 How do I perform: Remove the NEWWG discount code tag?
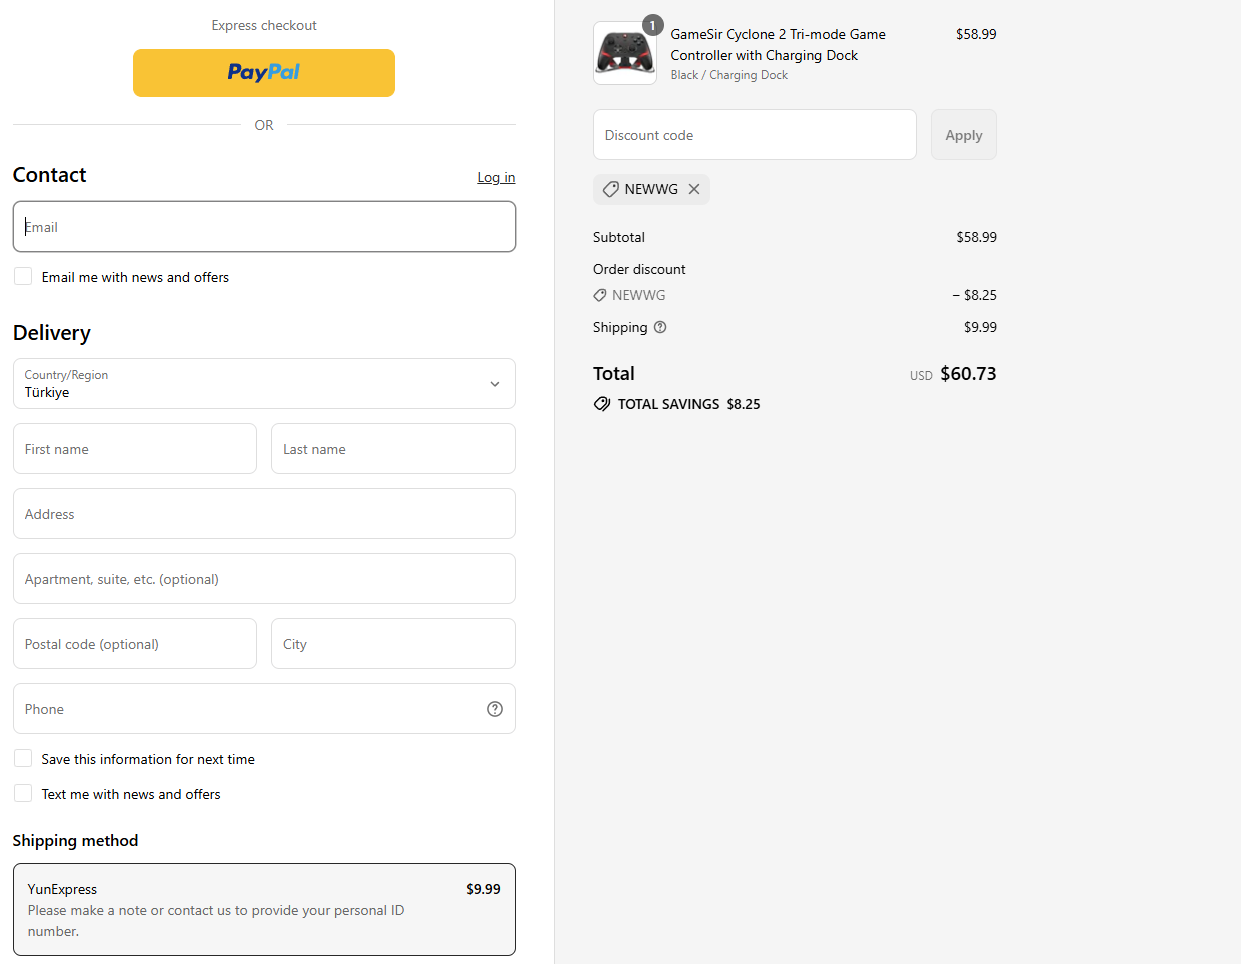pyautogui.click(x=694, y=189)
